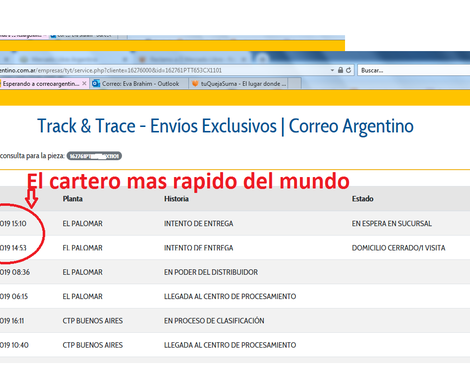
Task: Click 'EN PROCESO DE CLASIFICACIÓN' history entry
Action: (214, 321)
